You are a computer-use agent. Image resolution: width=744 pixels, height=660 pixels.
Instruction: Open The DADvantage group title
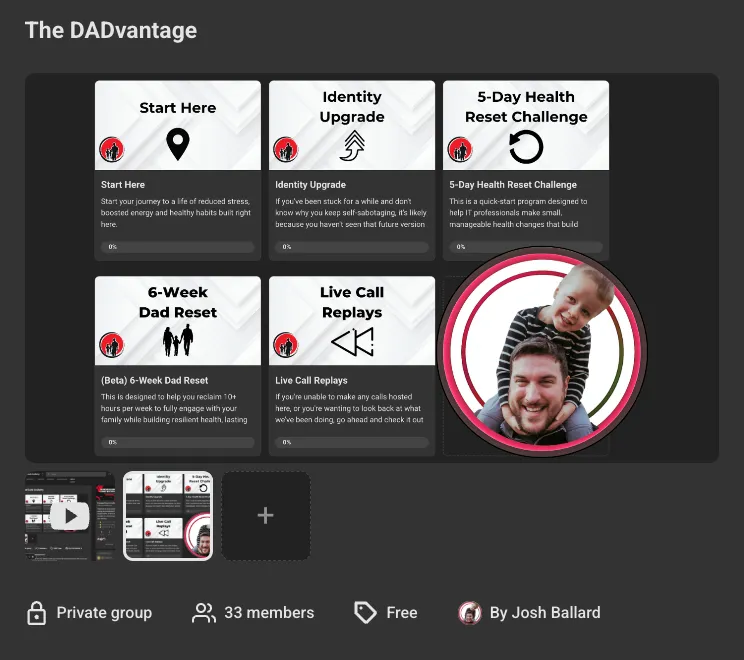pyautogui.click(x=111, y=30)
